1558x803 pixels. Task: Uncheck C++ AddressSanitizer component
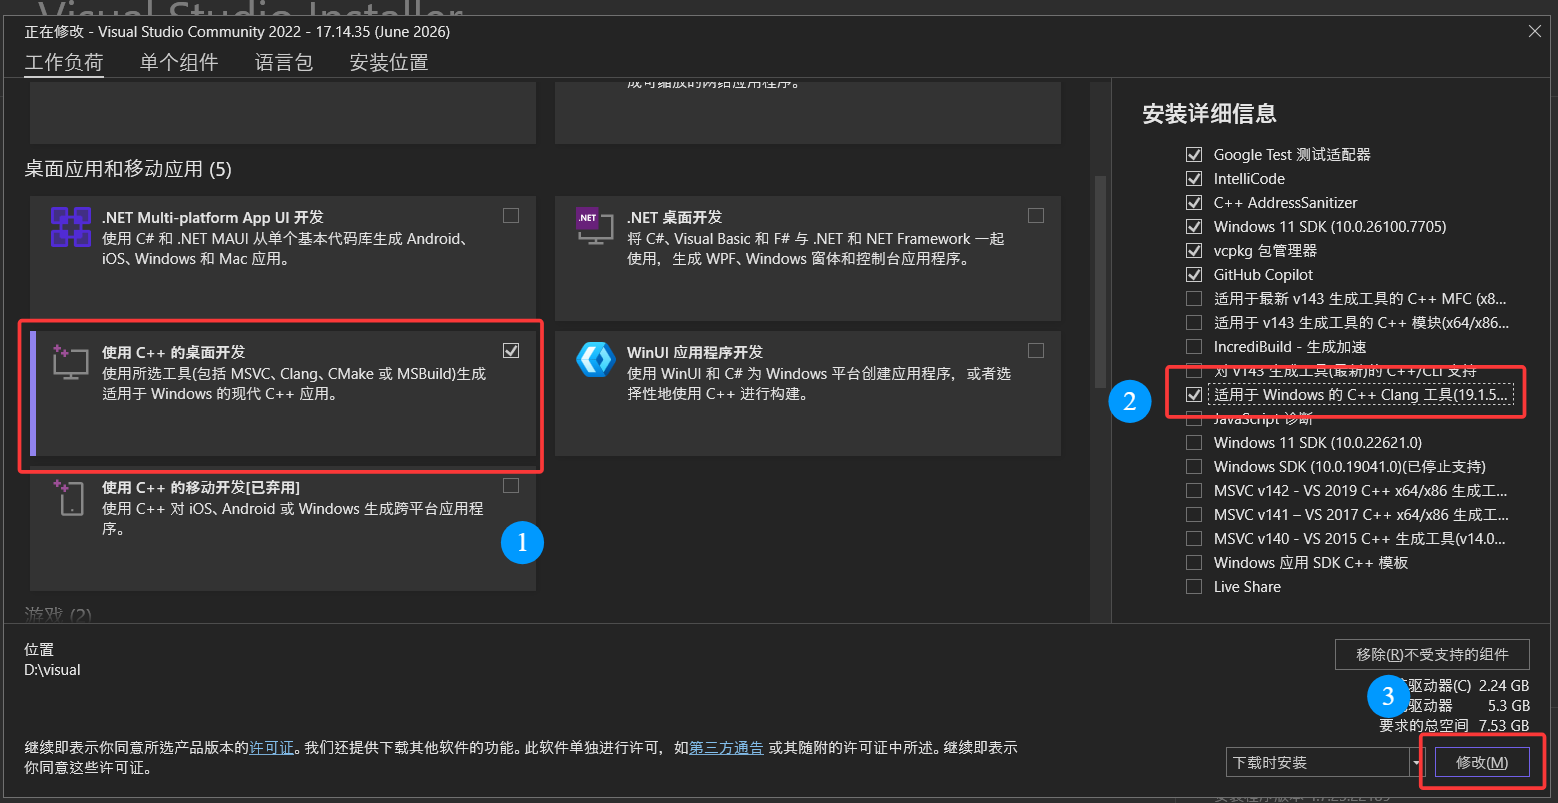1193,203
